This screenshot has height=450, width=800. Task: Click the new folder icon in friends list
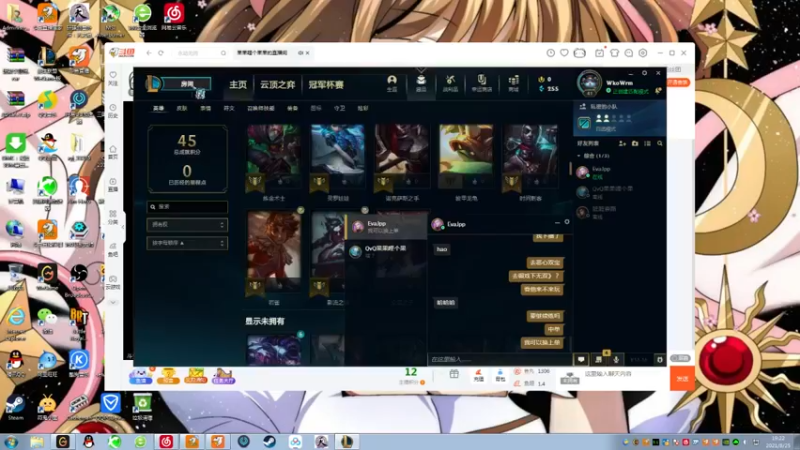tap(635, 144)
